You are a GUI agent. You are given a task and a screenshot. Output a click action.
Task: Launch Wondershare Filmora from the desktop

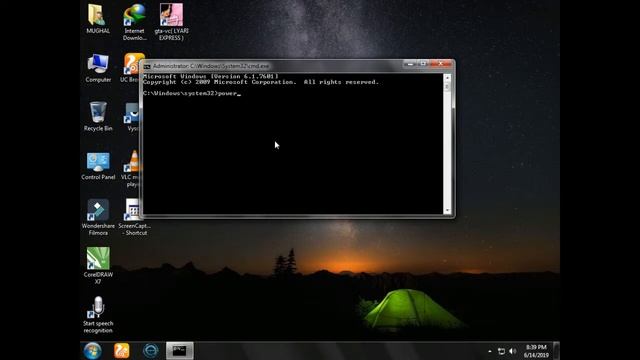(x=98, y=217)
